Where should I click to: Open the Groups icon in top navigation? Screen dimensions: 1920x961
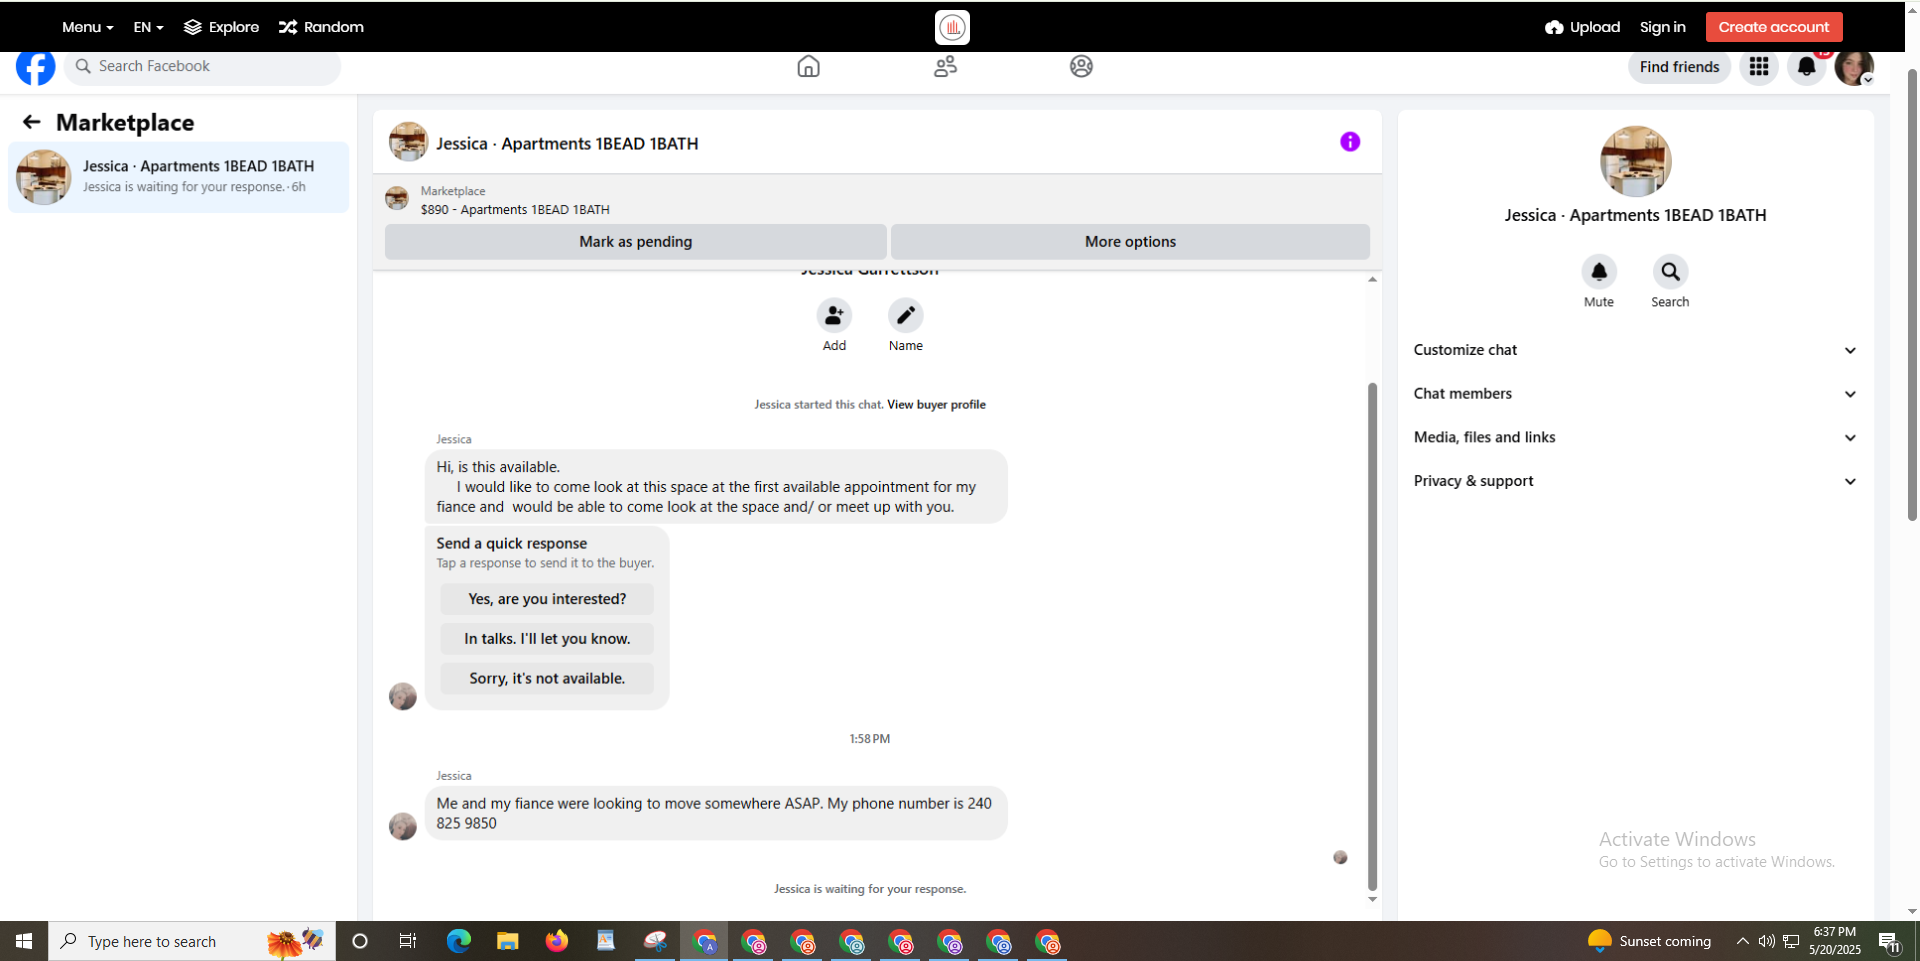pyautogui.click(x=1081, y=66)
